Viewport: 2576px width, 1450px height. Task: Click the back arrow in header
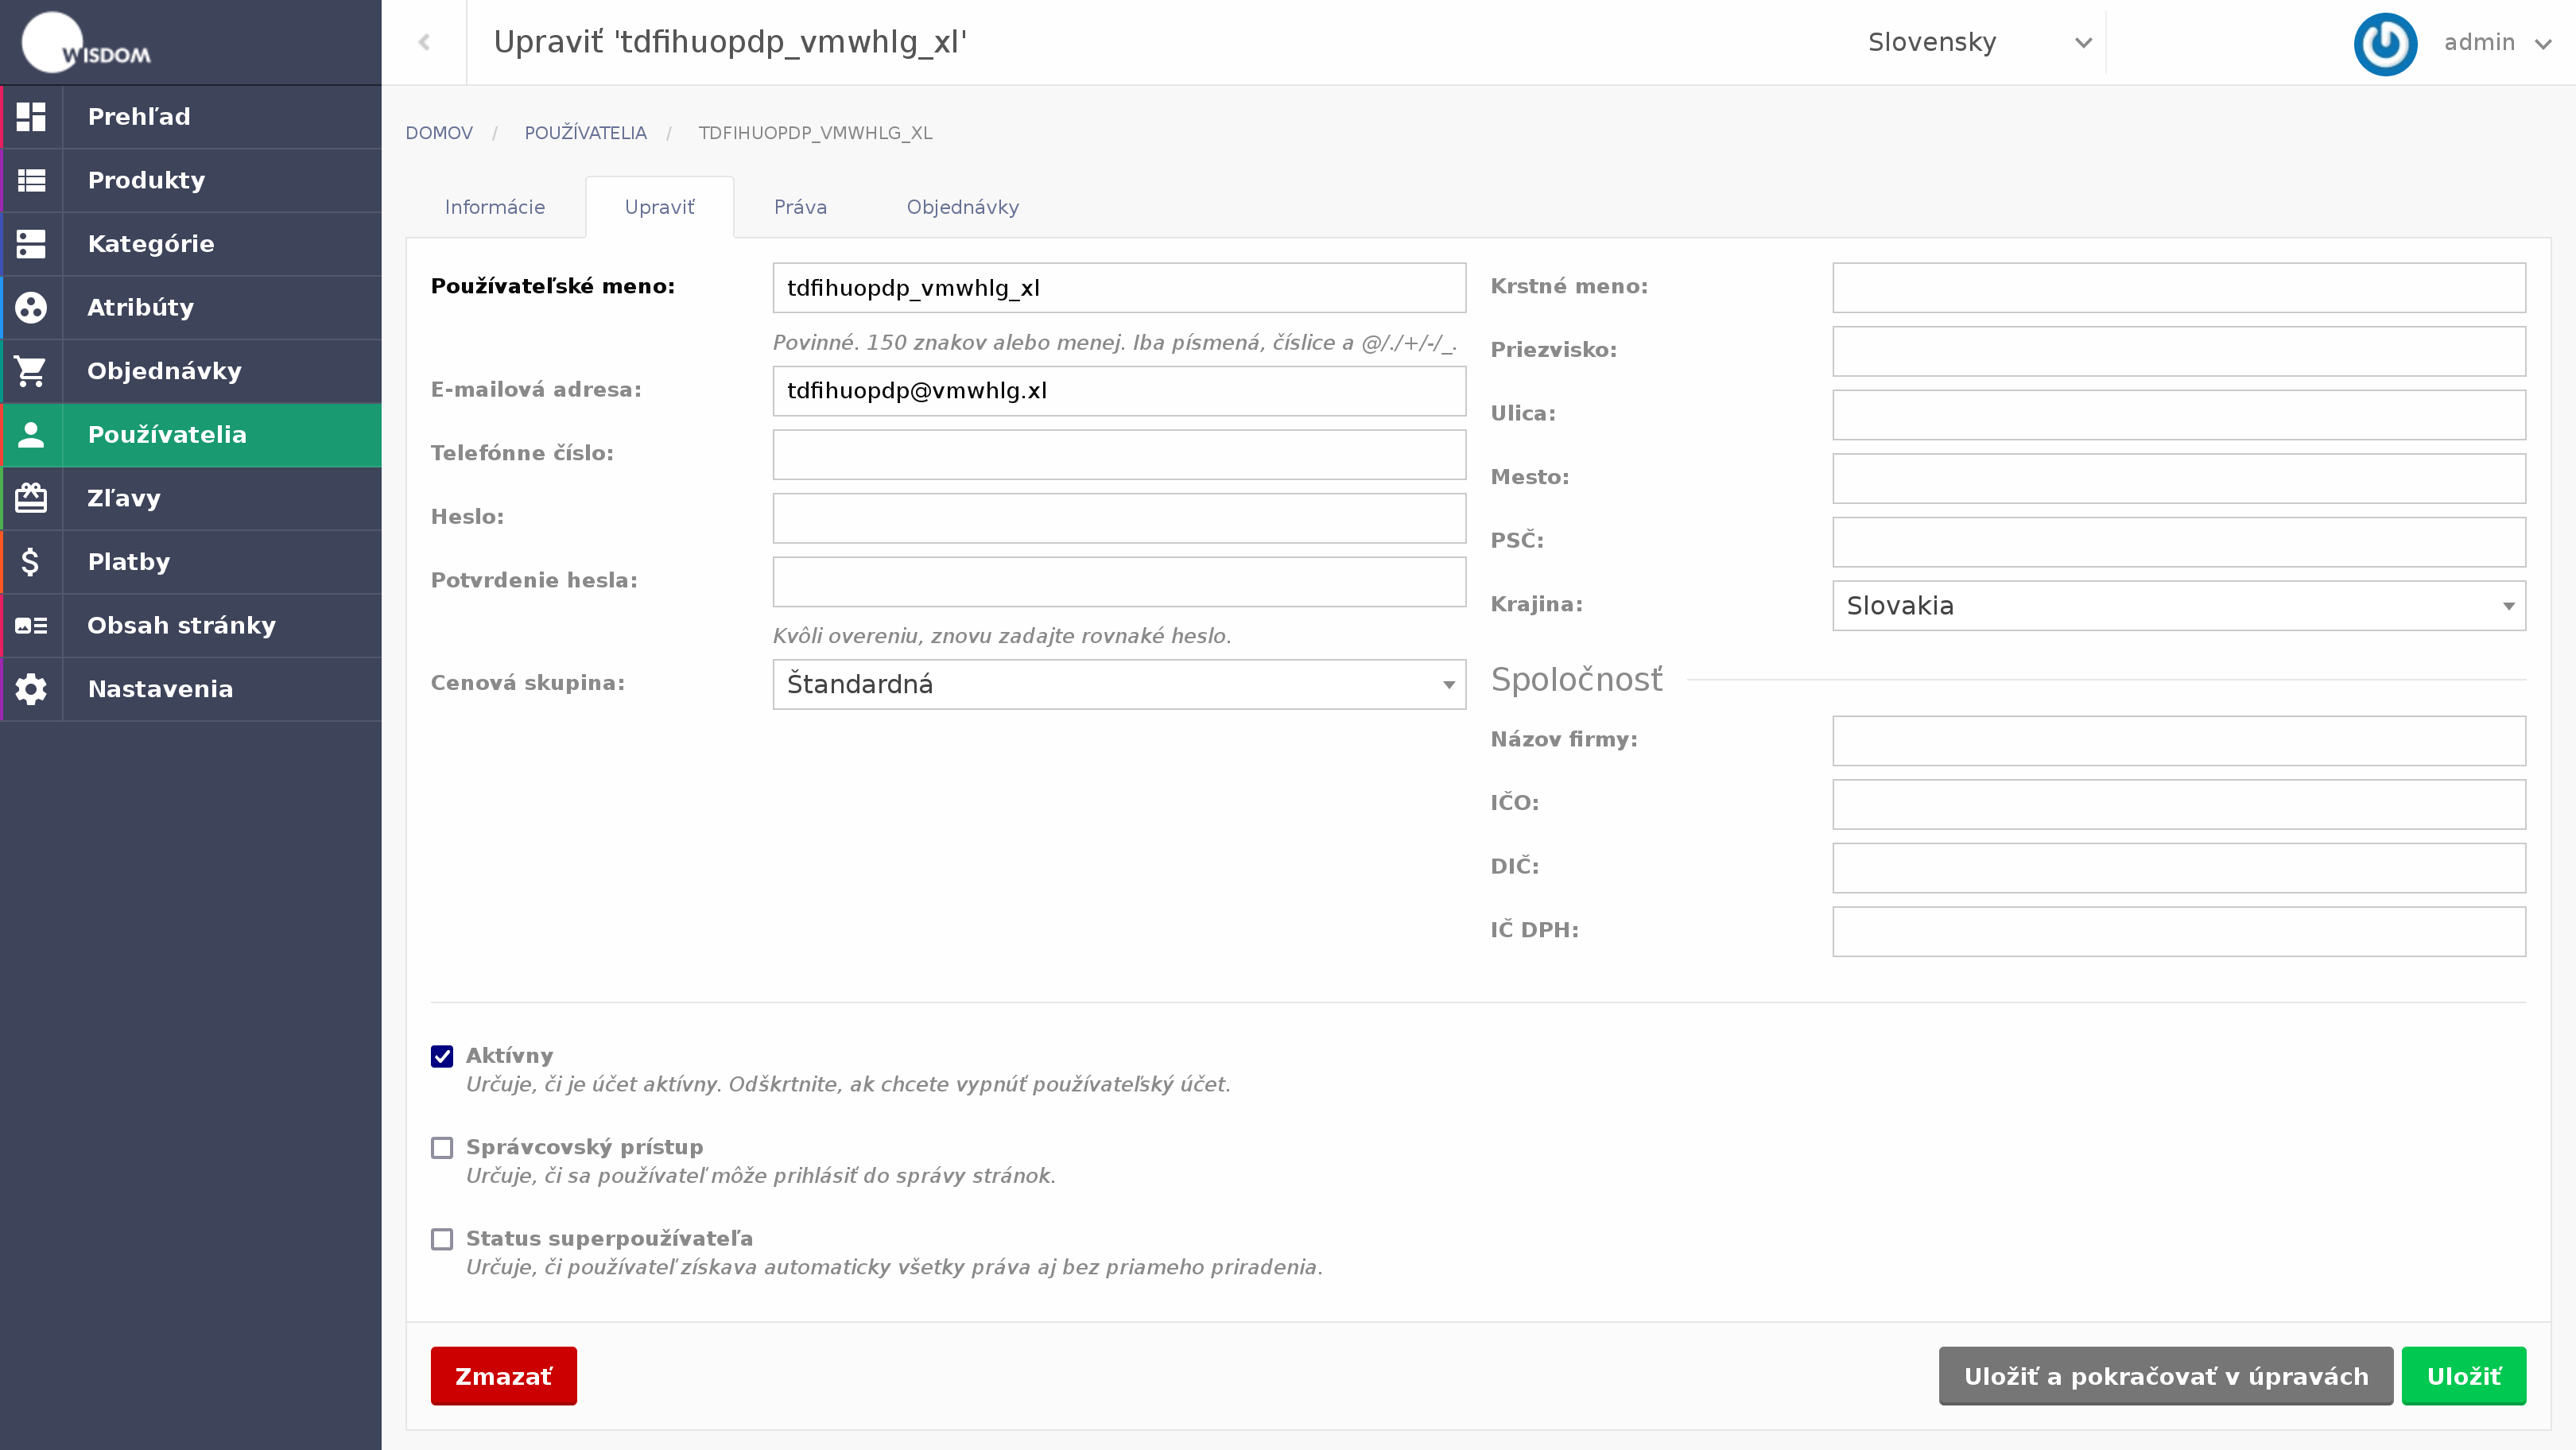424,42
